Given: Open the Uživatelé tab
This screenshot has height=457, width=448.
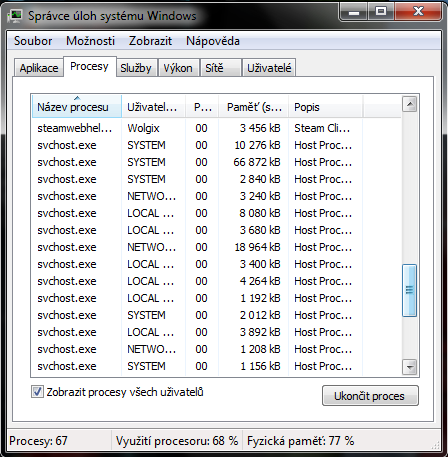Looking at the screenshot, I should pos(269,68).
